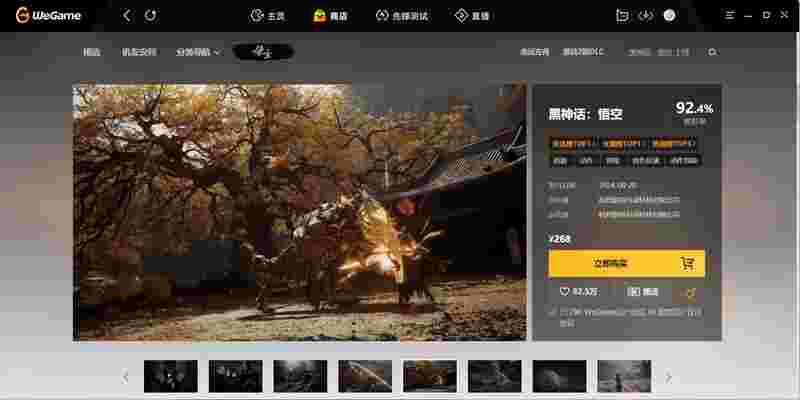Select the first screenshot thumbnail
This screenshot has width=800, height=400.
click(170, 377)
